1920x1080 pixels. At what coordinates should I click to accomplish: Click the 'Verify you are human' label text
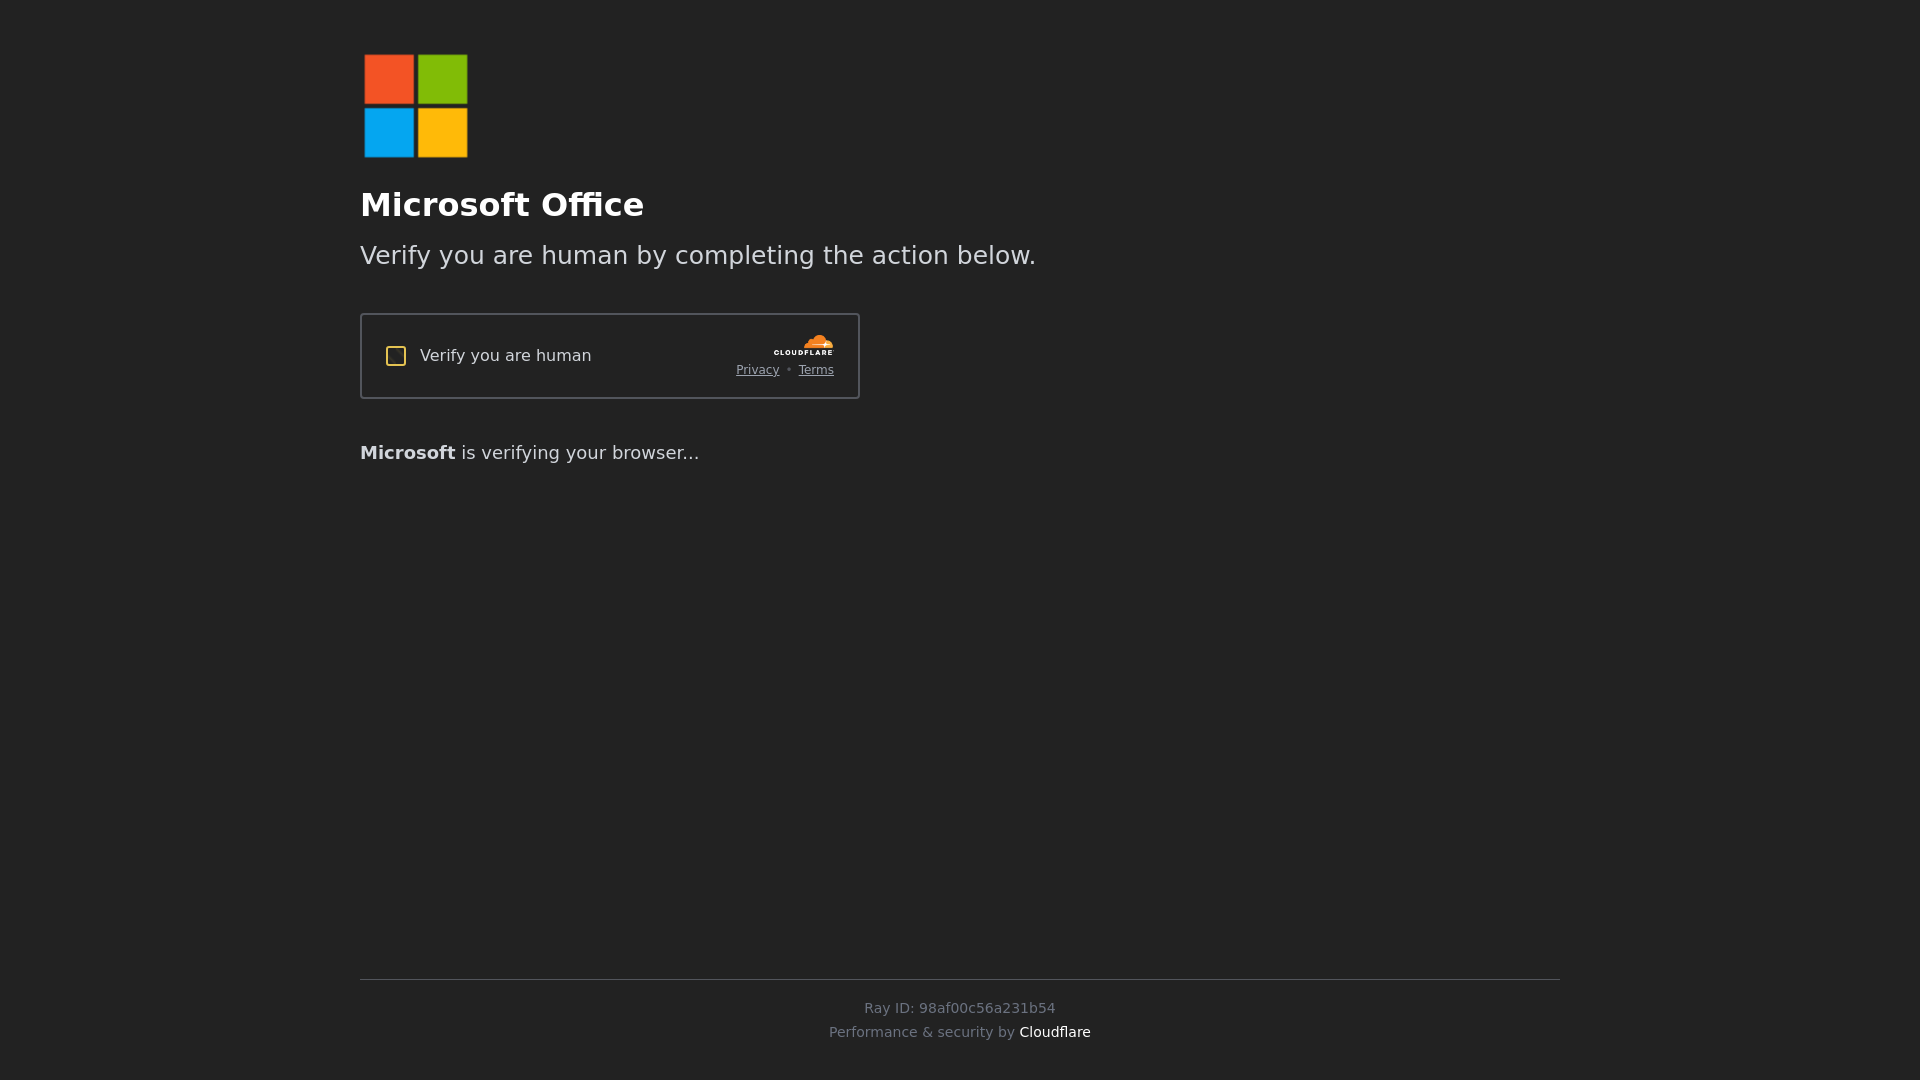tap(505, 356)
